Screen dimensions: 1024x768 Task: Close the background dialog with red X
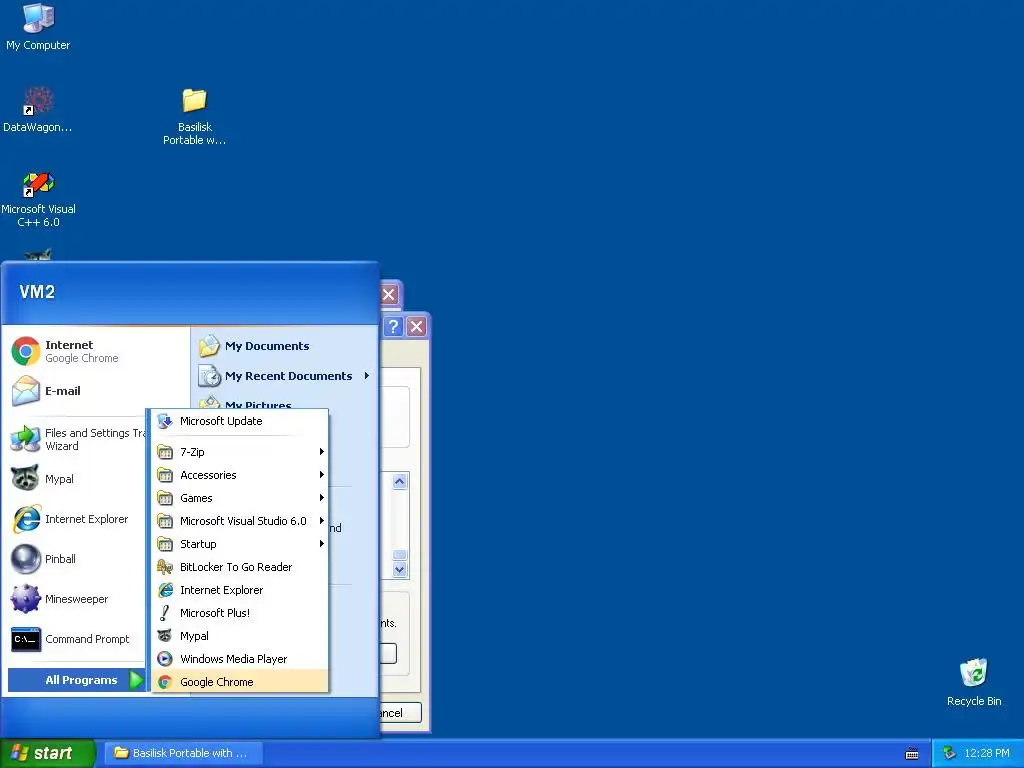[x=417, y=327]
